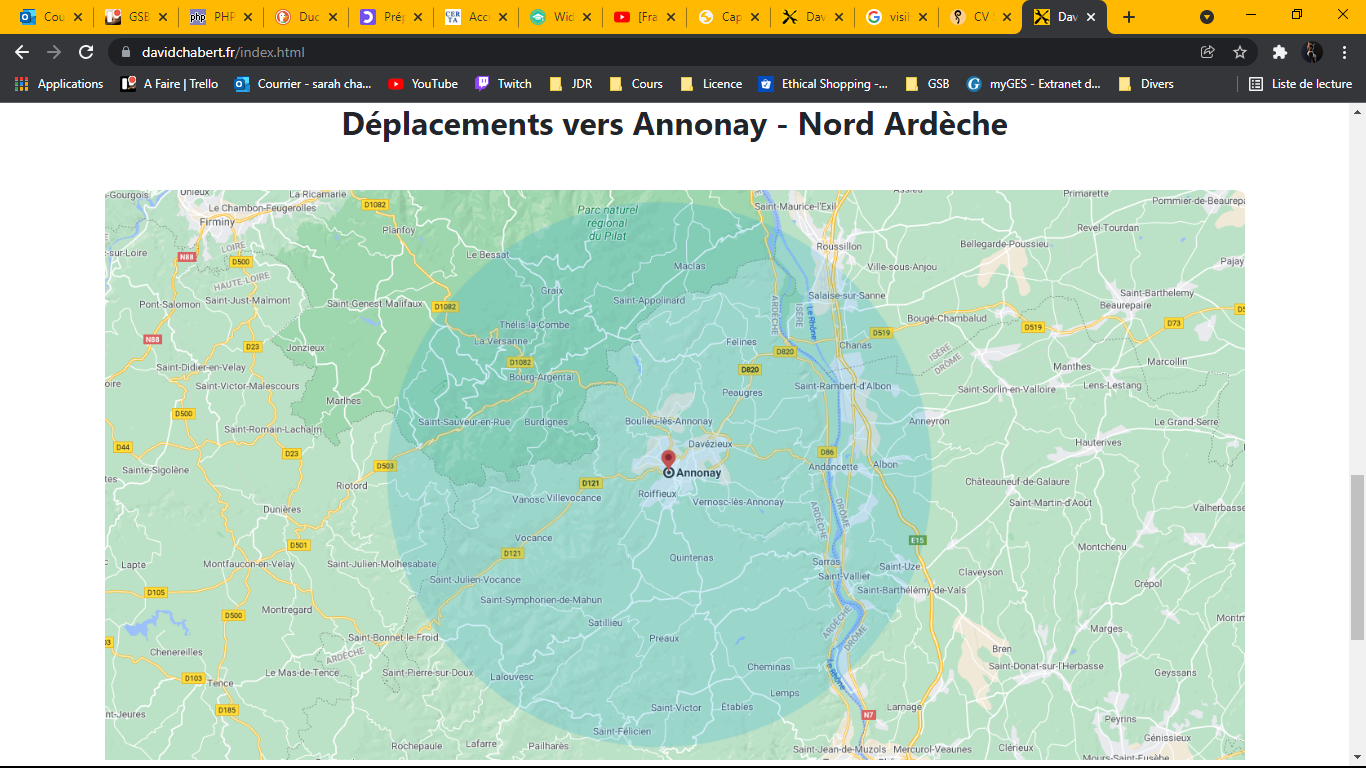The width and height of the screenshot is (1366, 768).
Task: Click the Parc naturel régional du Pilat label
Action: click(607, 223)
